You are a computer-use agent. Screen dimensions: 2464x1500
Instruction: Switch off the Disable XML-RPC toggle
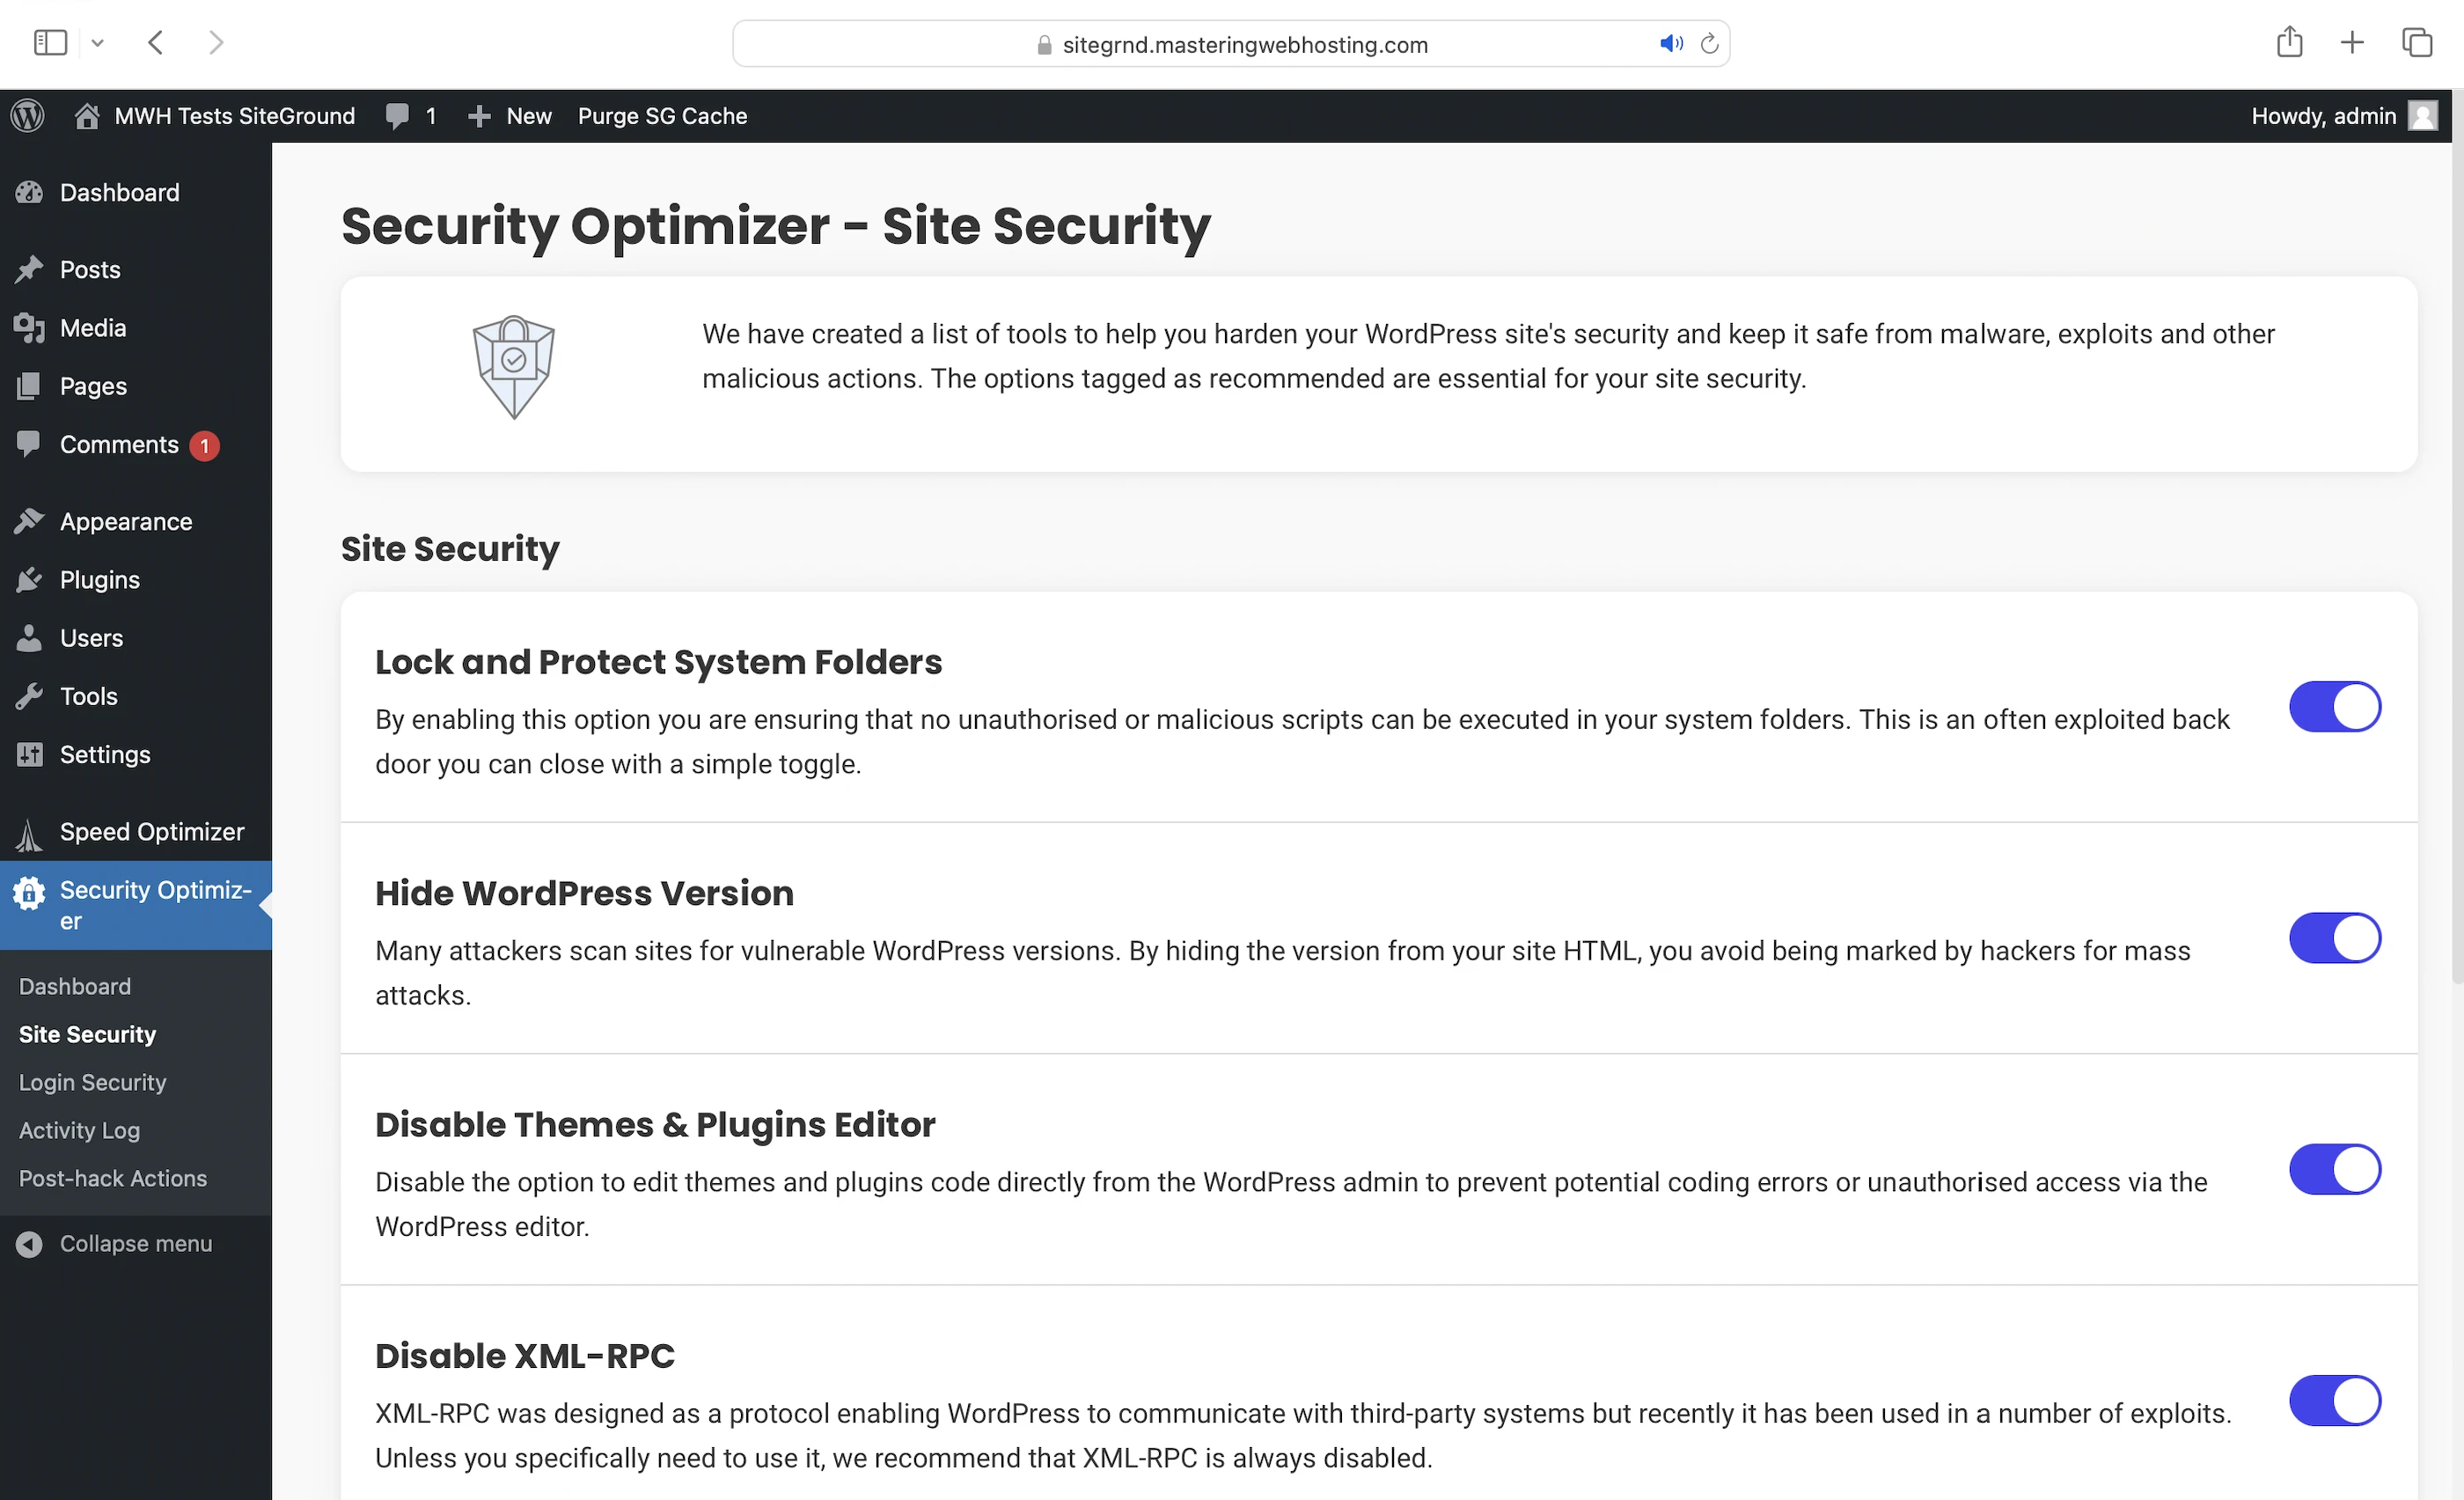(x=2334, y=1400)
